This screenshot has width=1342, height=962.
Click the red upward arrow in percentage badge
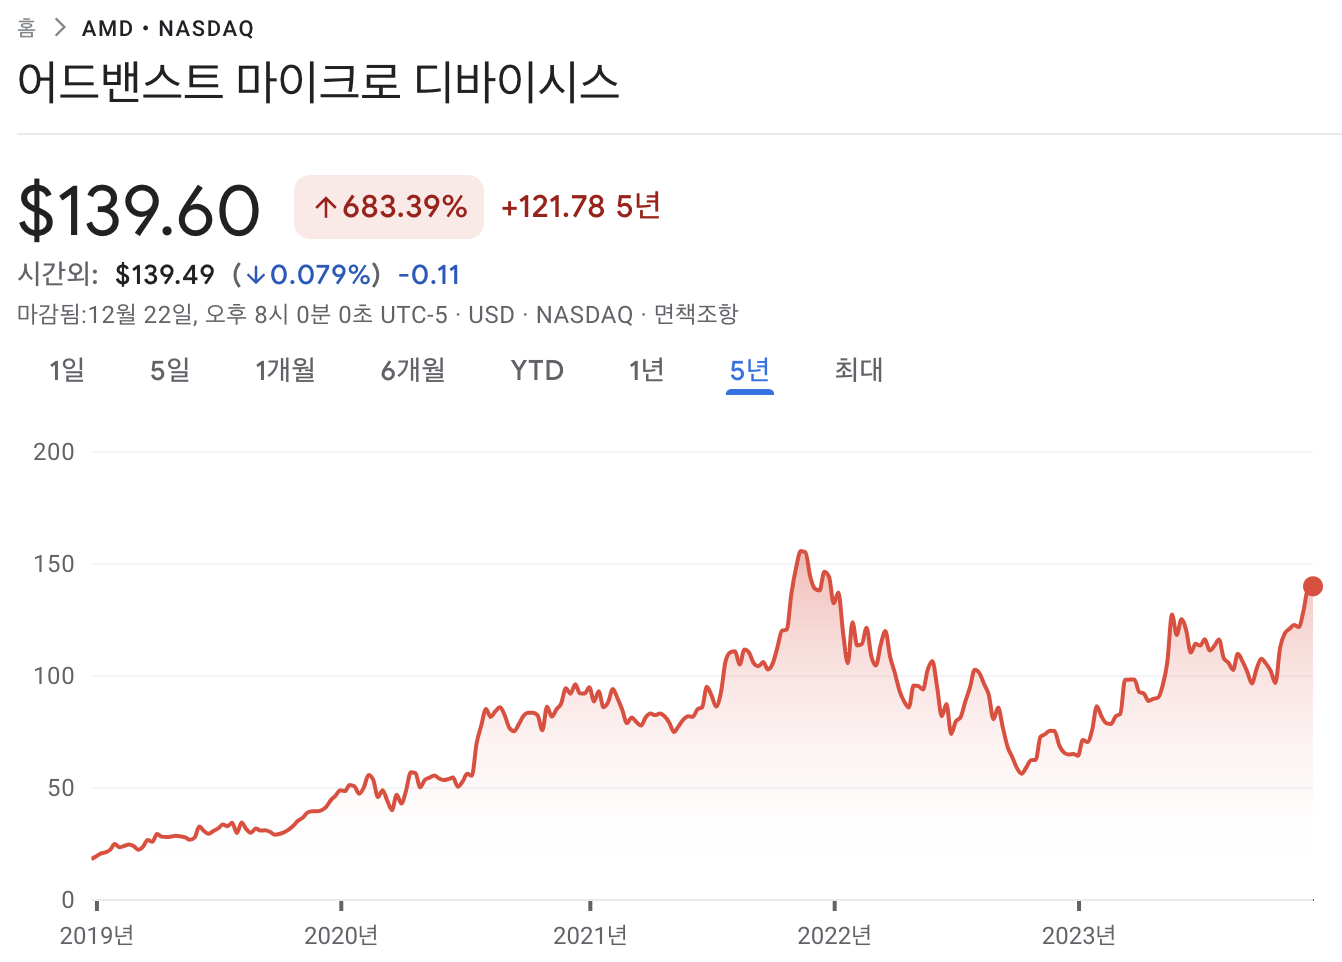[x=324, y=206]
